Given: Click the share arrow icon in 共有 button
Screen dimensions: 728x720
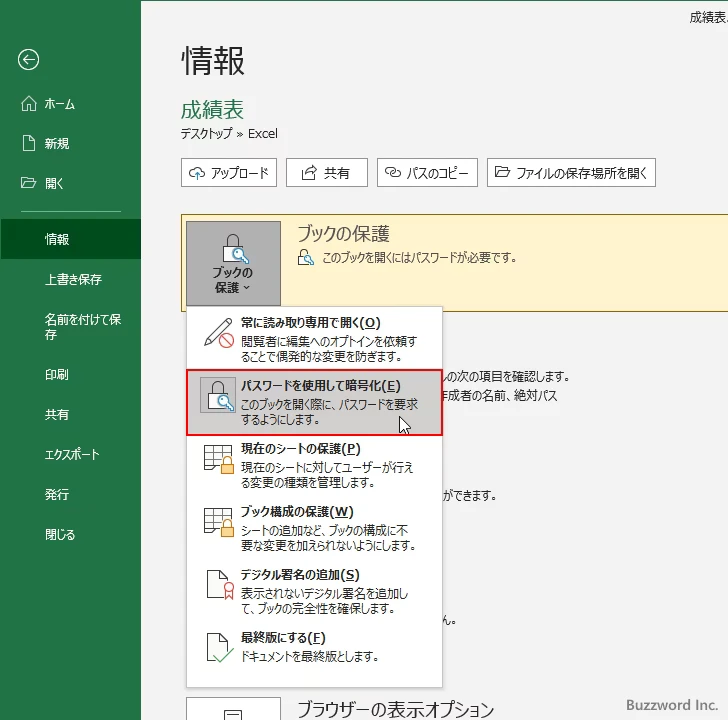Looking at the screenshot, I should click(309, 173).
